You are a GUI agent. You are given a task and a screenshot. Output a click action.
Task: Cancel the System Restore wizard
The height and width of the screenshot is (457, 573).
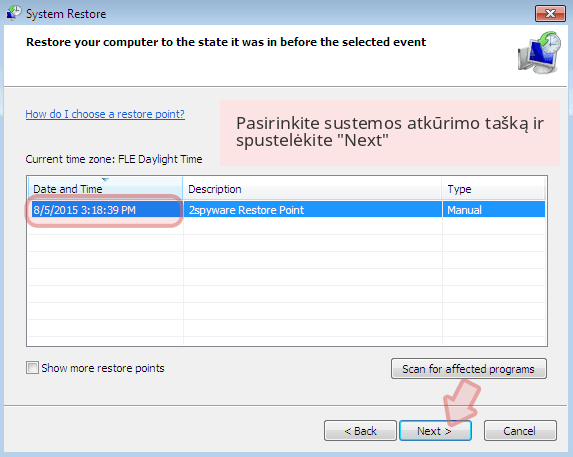pos(520,431)
